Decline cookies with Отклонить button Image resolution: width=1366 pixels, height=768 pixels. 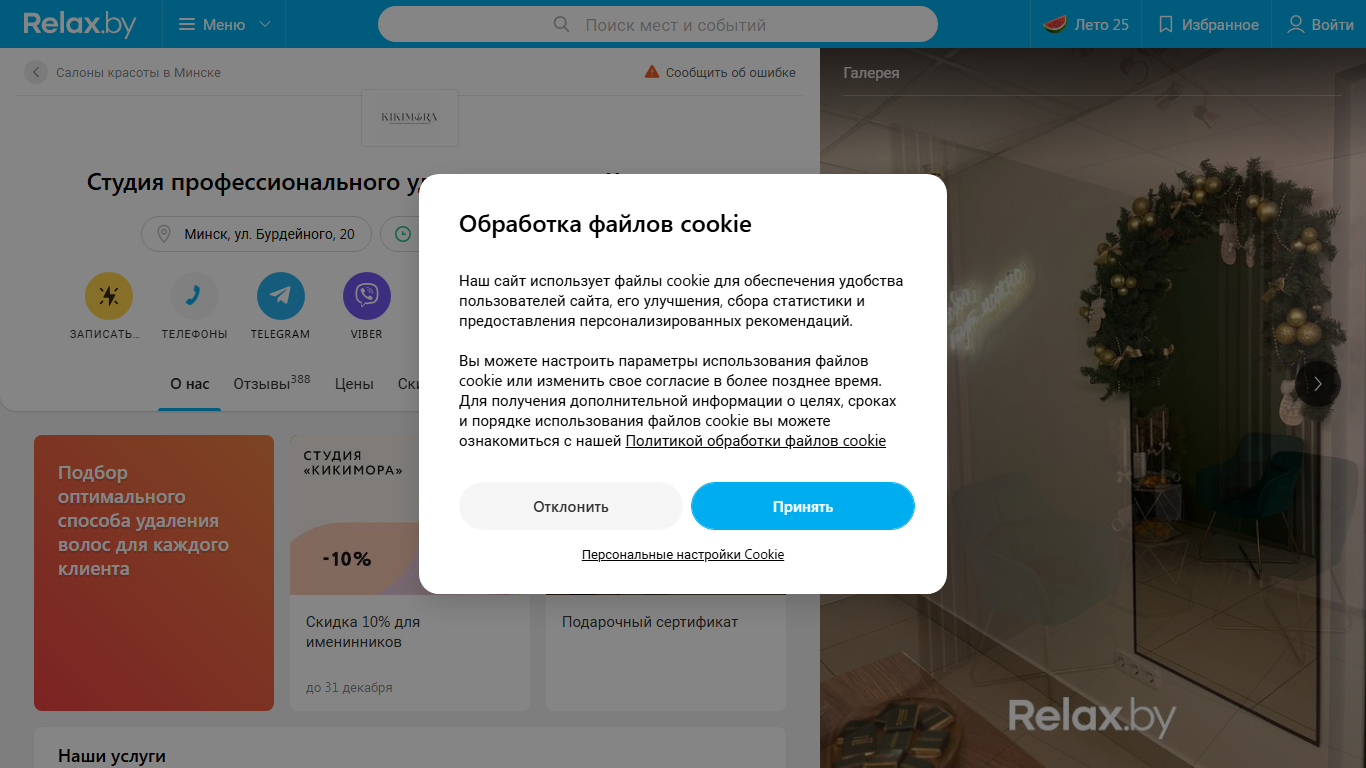pyautogui.click(x=570, y=506)
